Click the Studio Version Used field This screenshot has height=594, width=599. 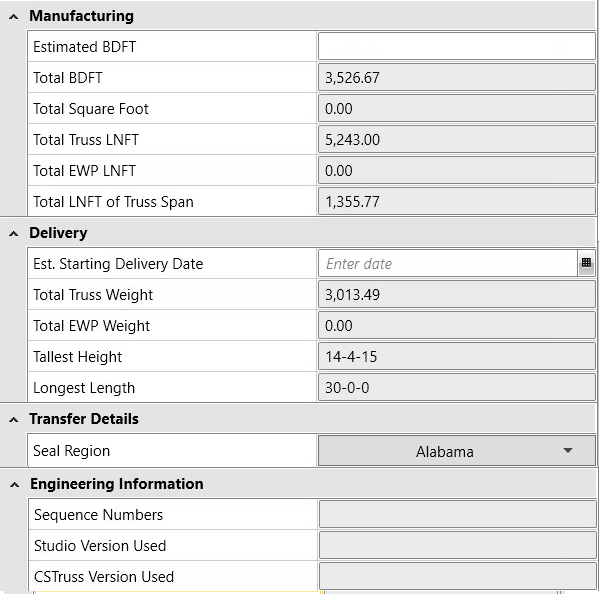(457, 545)
